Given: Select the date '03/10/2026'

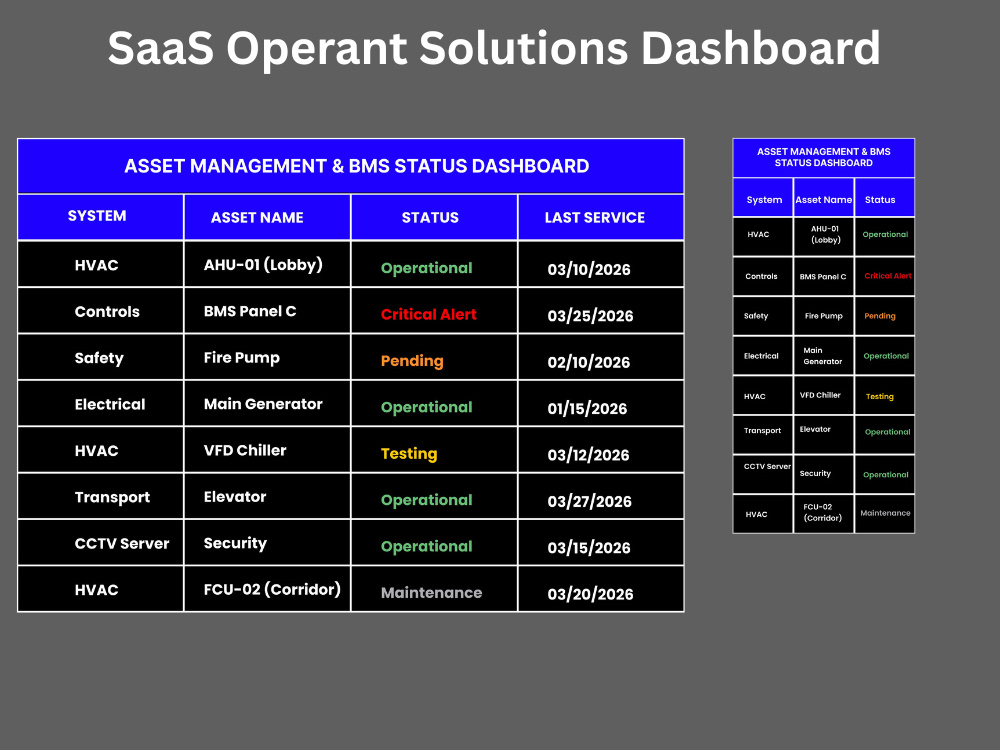Looking at the screenshot, I should pos(589,269).
